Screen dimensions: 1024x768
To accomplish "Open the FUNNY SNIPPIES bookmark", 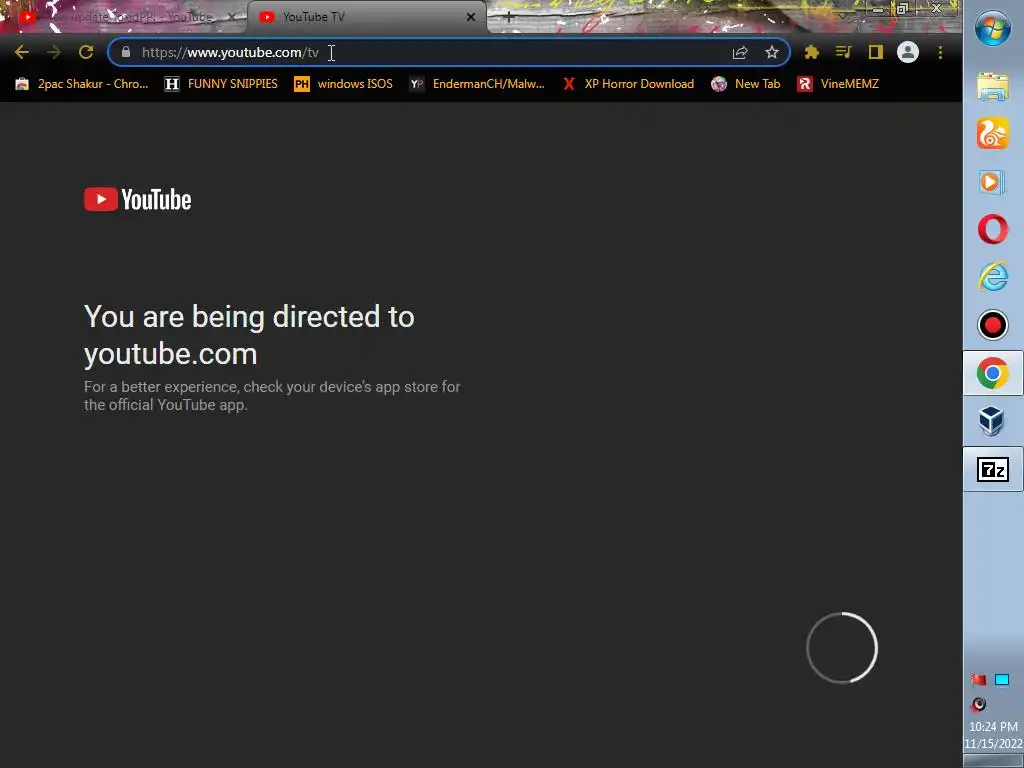I will pos(221,84).
